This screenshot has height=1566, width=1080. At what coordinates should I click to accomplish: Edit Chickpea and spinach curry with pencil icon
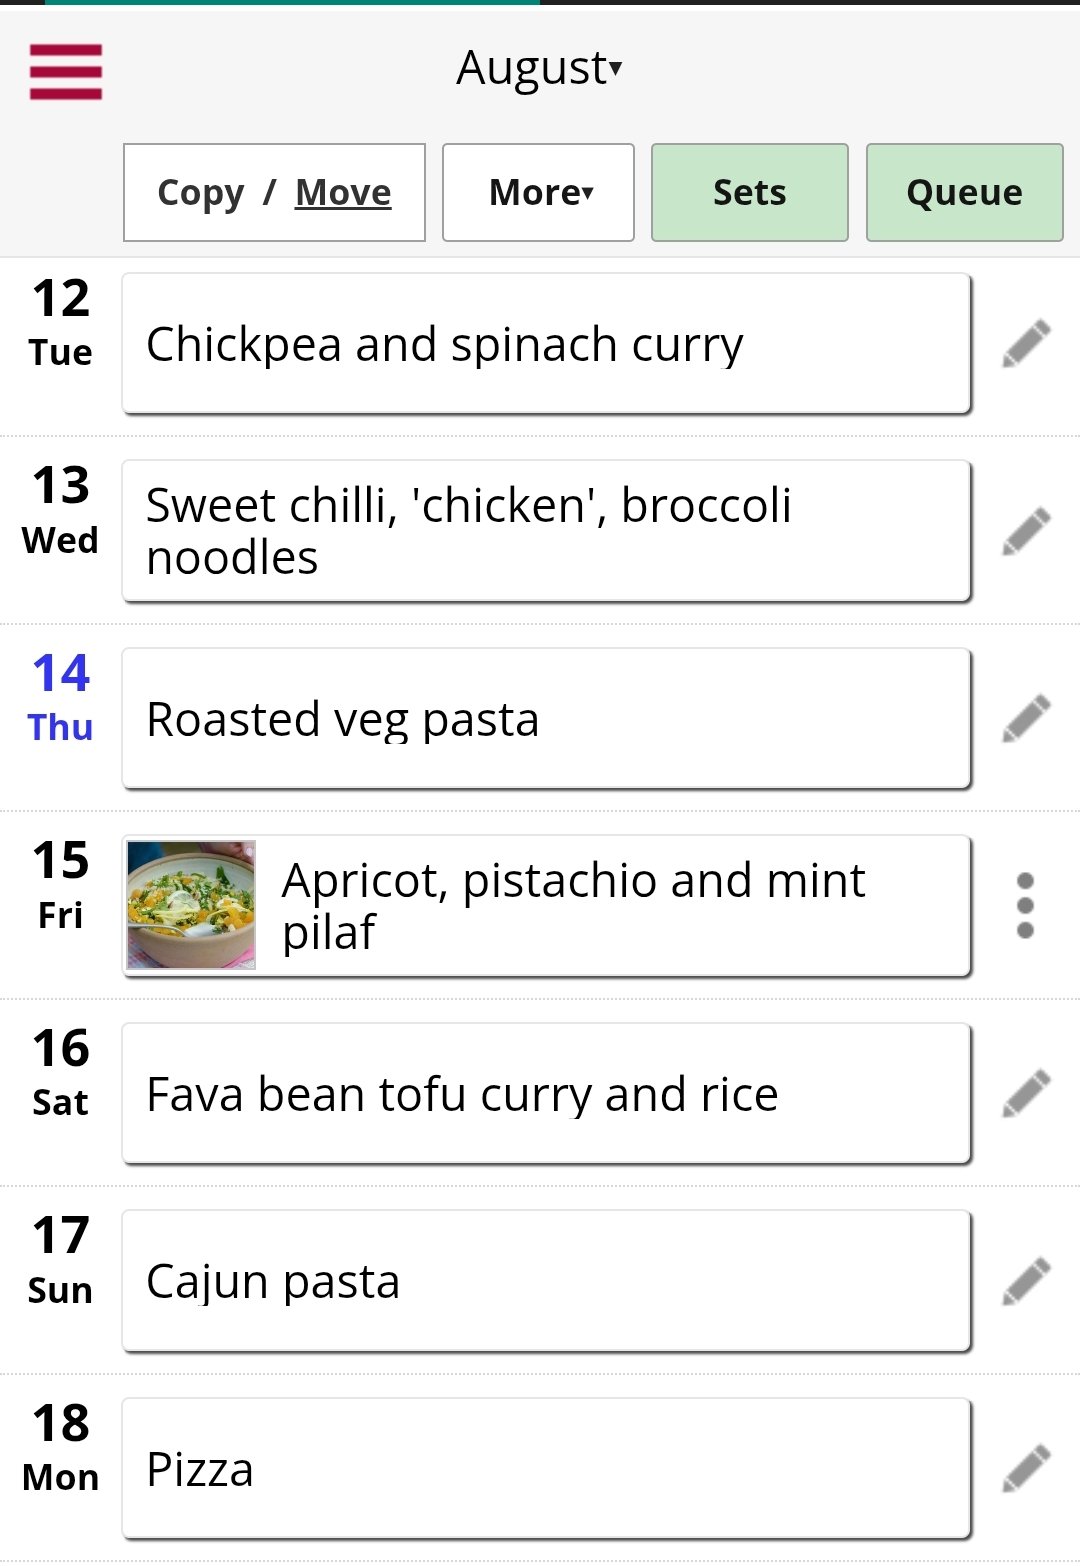(x=1026, y=343)
